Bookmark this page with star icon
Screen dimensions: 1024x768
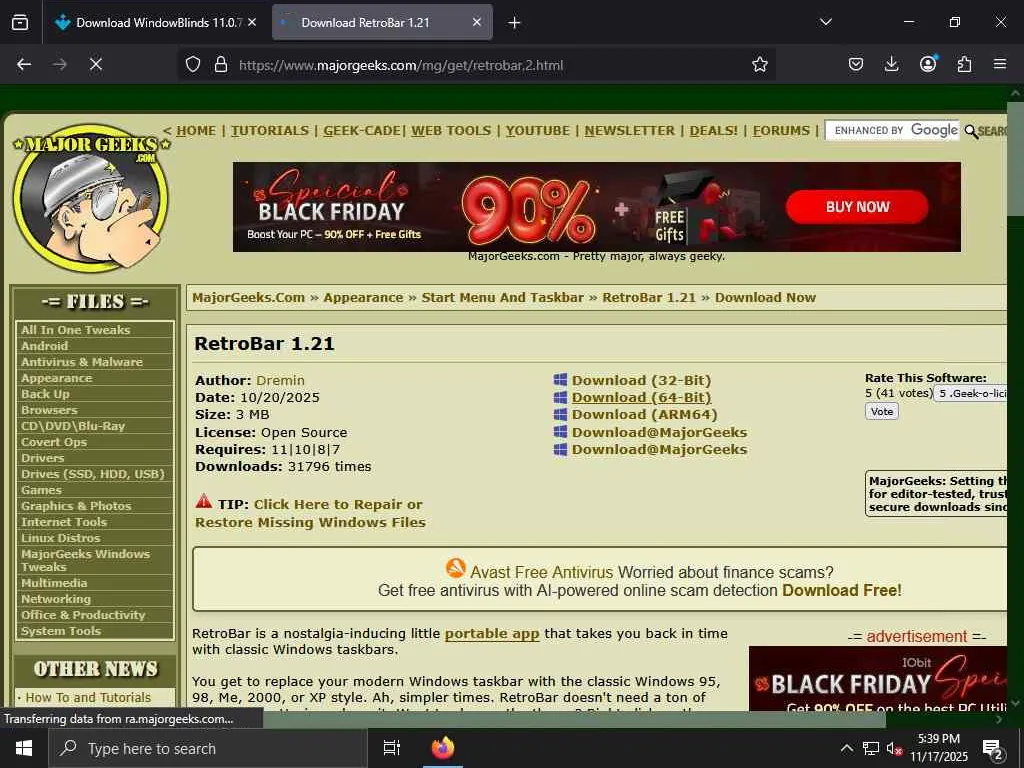[760, 64]
